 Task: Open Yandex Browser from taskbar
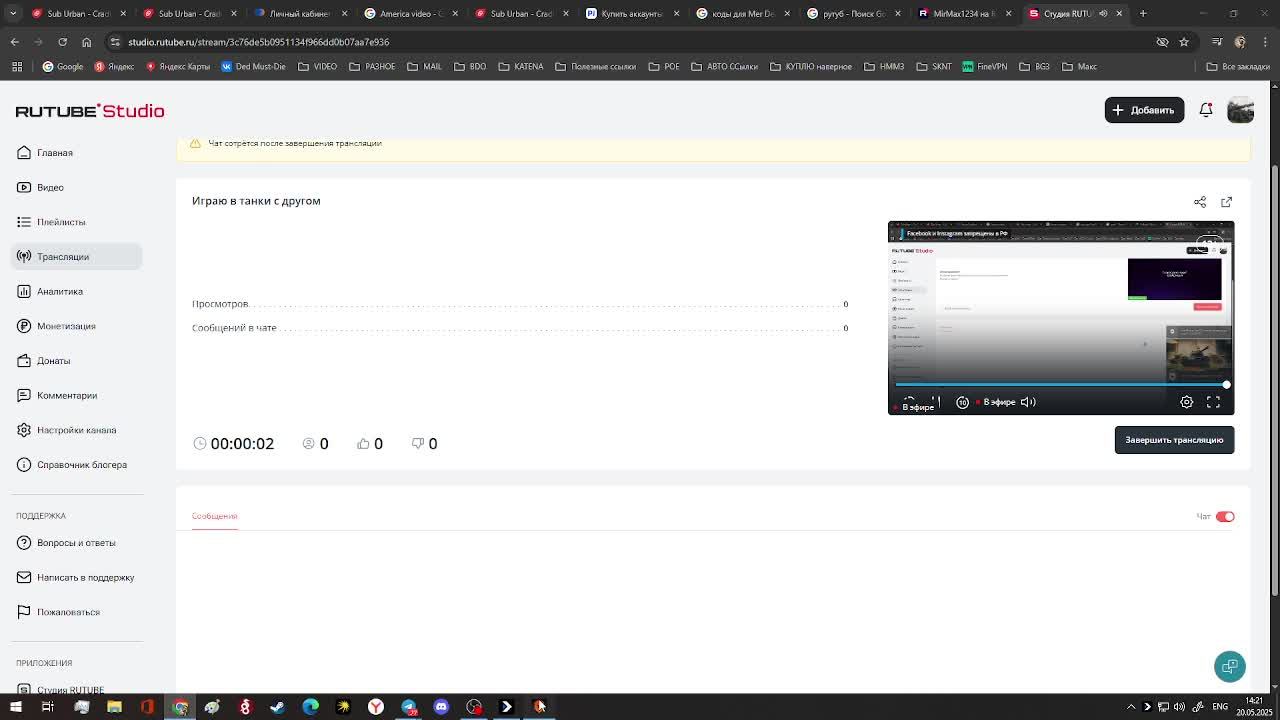click(x=376, y=707)
